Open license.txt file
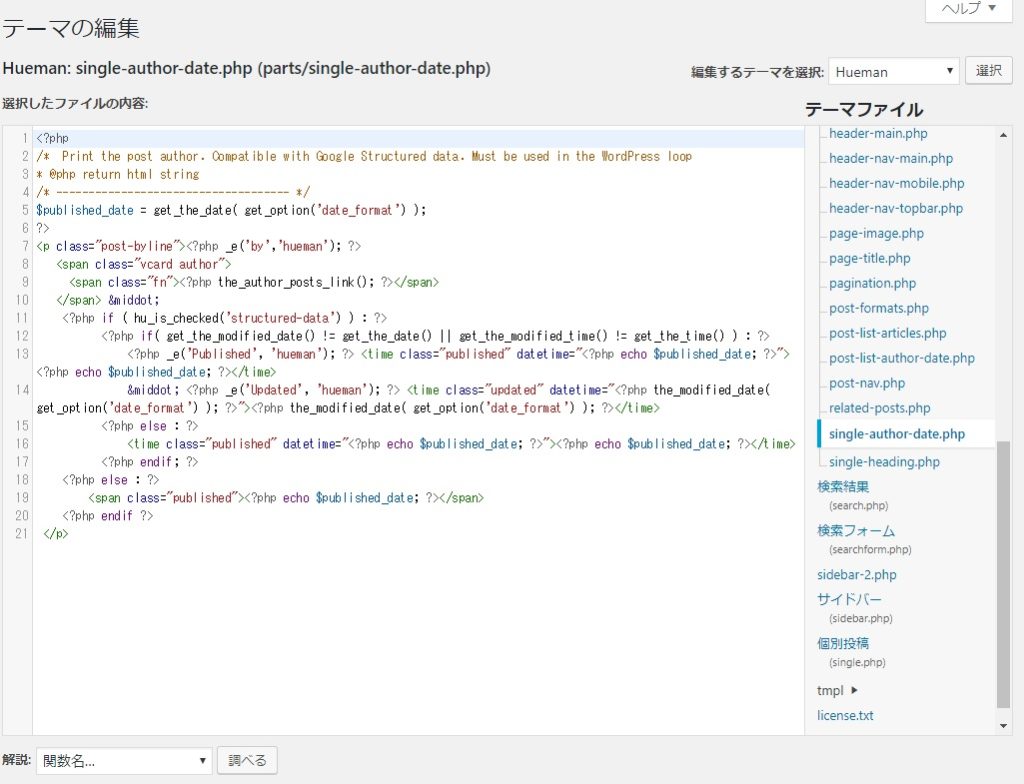The height and width of the screenshot is (784, 1024). pos(845,715)
